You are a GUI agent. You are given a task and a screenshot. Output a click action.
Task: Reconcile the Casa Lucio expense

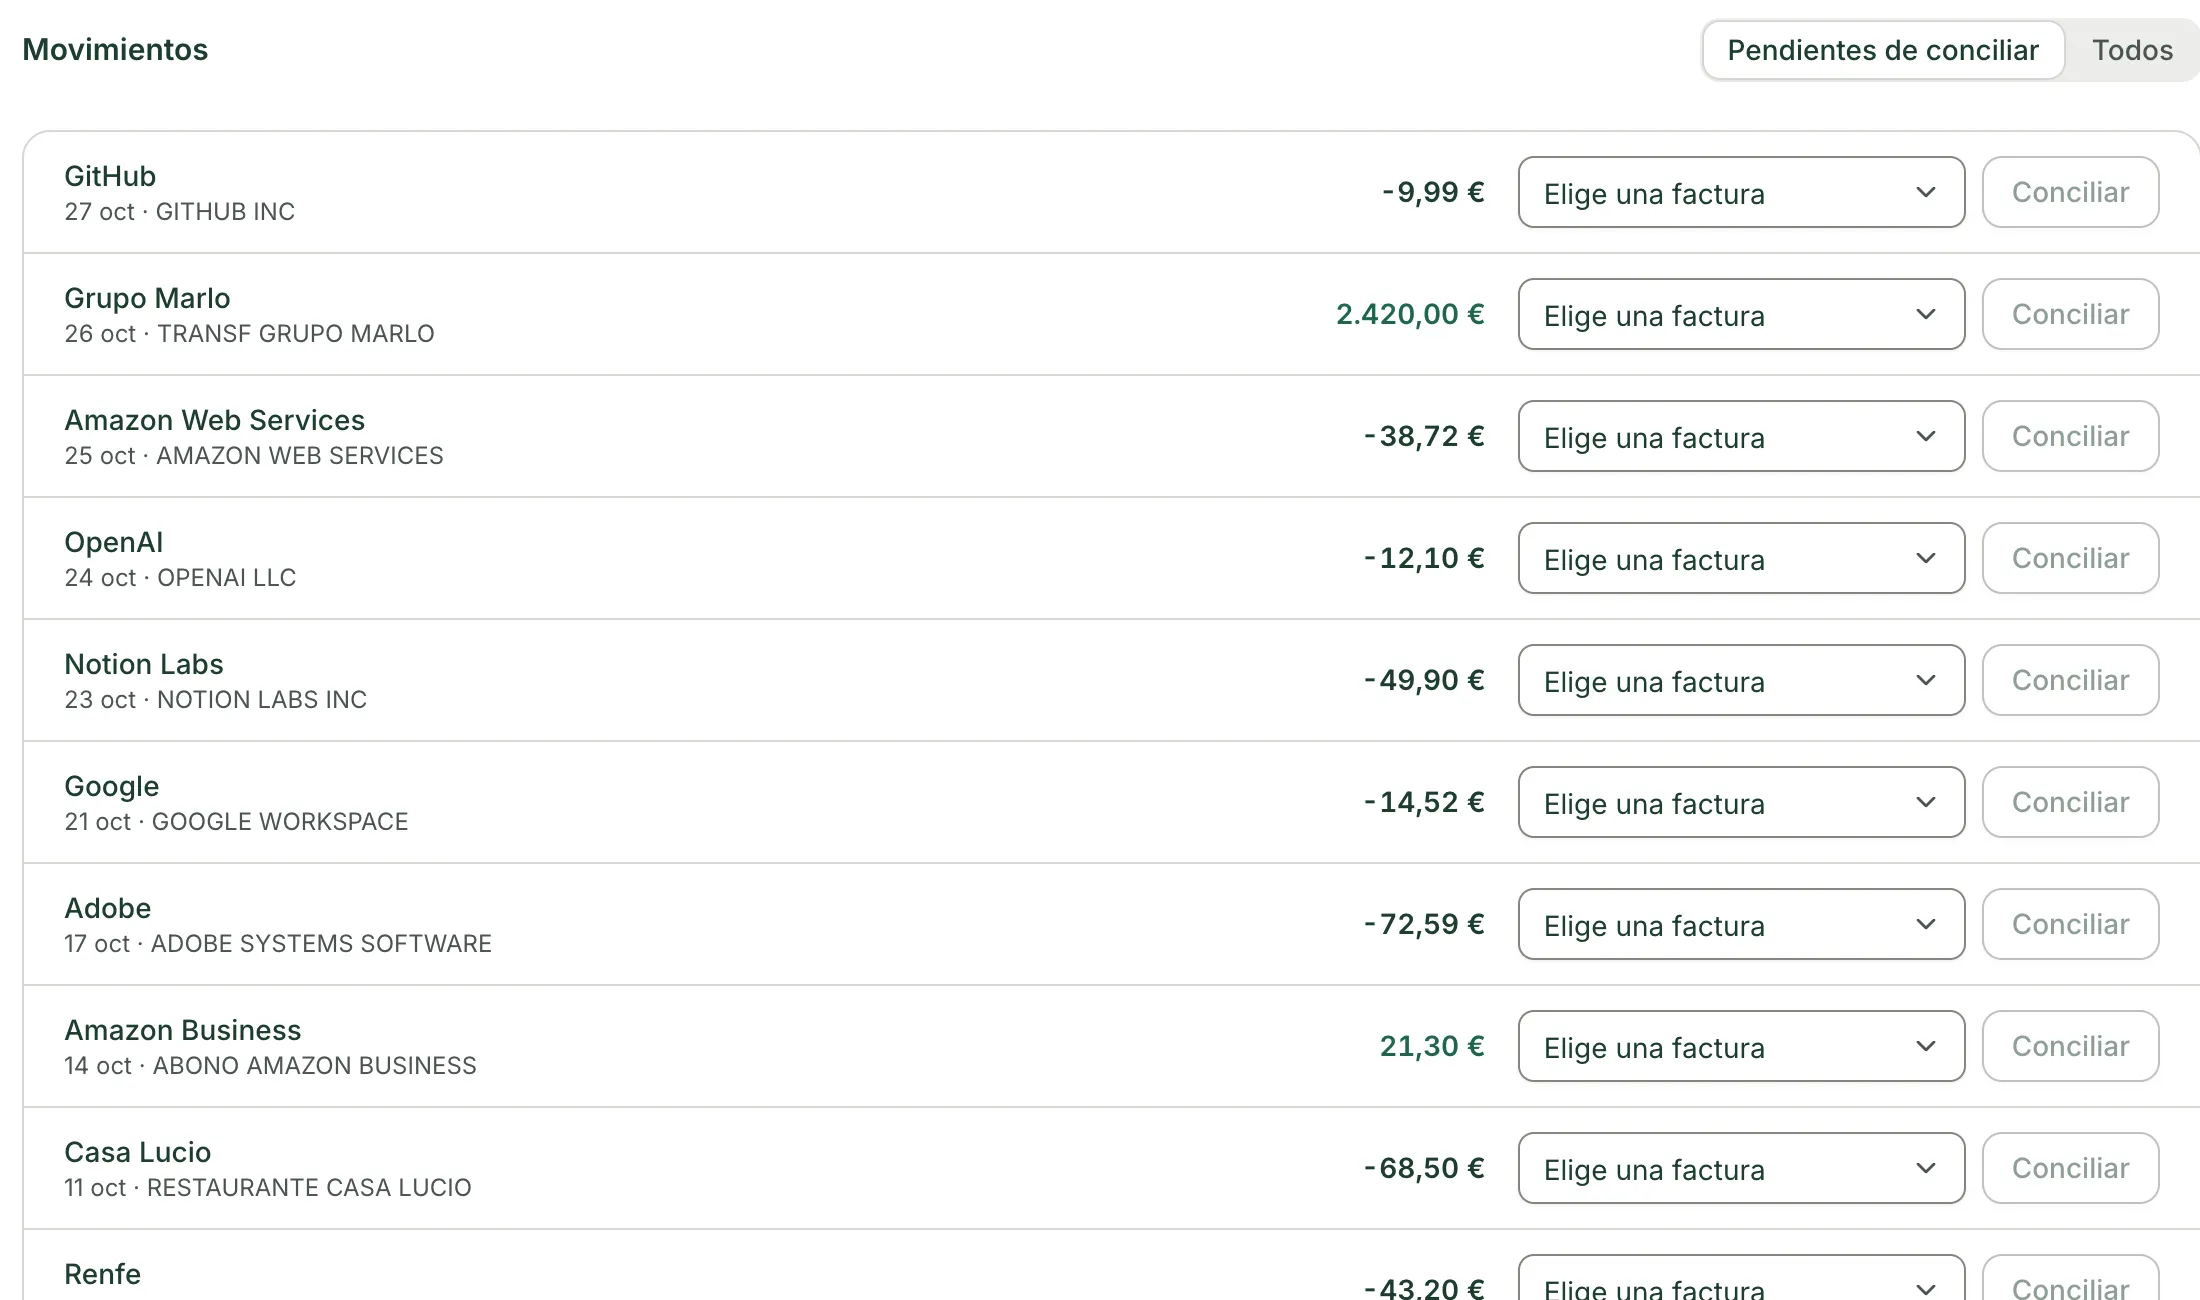(2070, 1168)
